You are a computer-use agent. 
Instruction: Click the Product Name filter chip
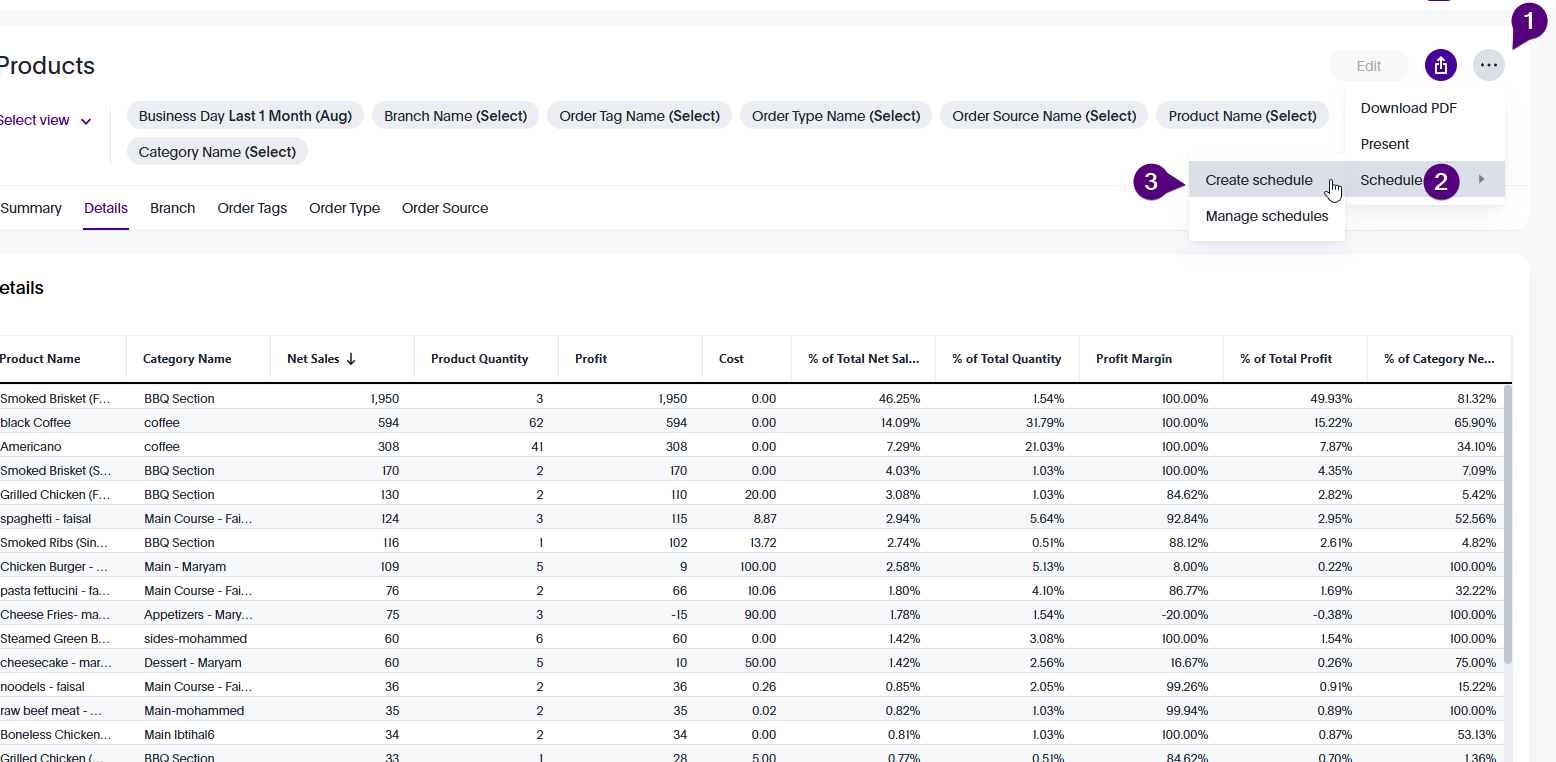[1242, 116]
